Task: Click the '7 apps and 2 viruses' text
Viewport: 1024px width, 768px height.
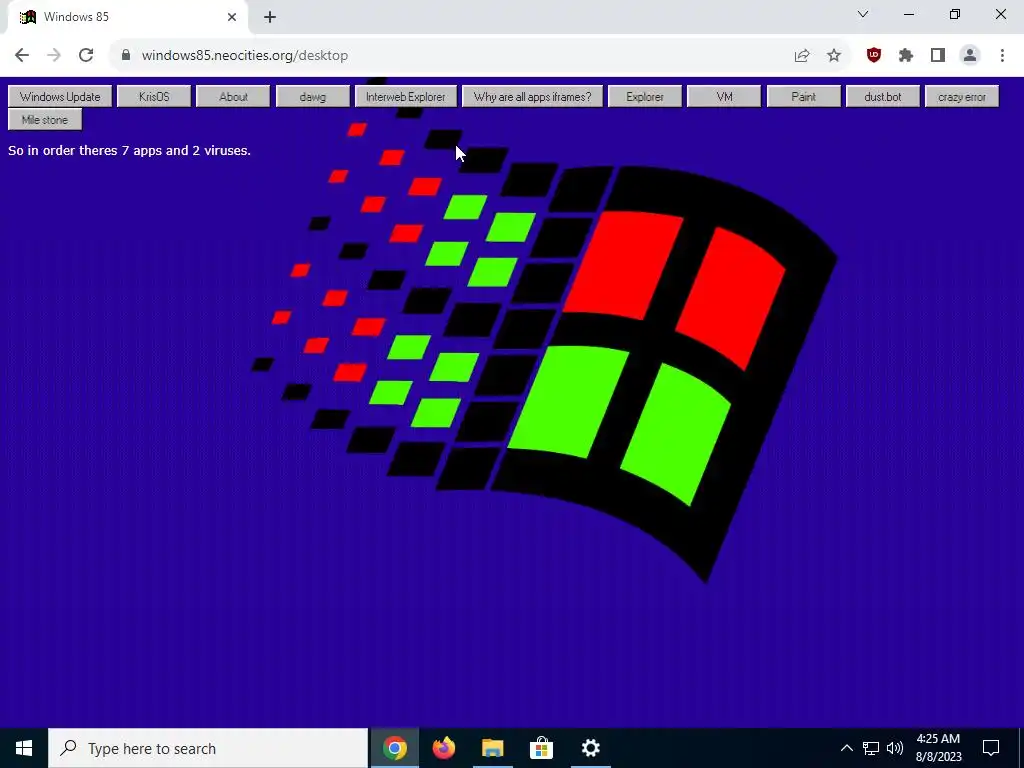Action: click(186, 150)
